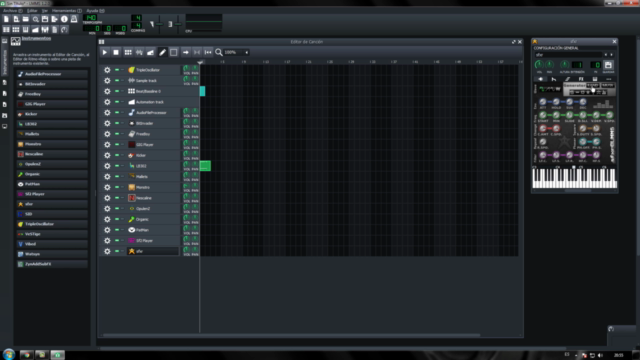Add a beat/bassline in Song Editor toolbar

click(x=128, y=52)
